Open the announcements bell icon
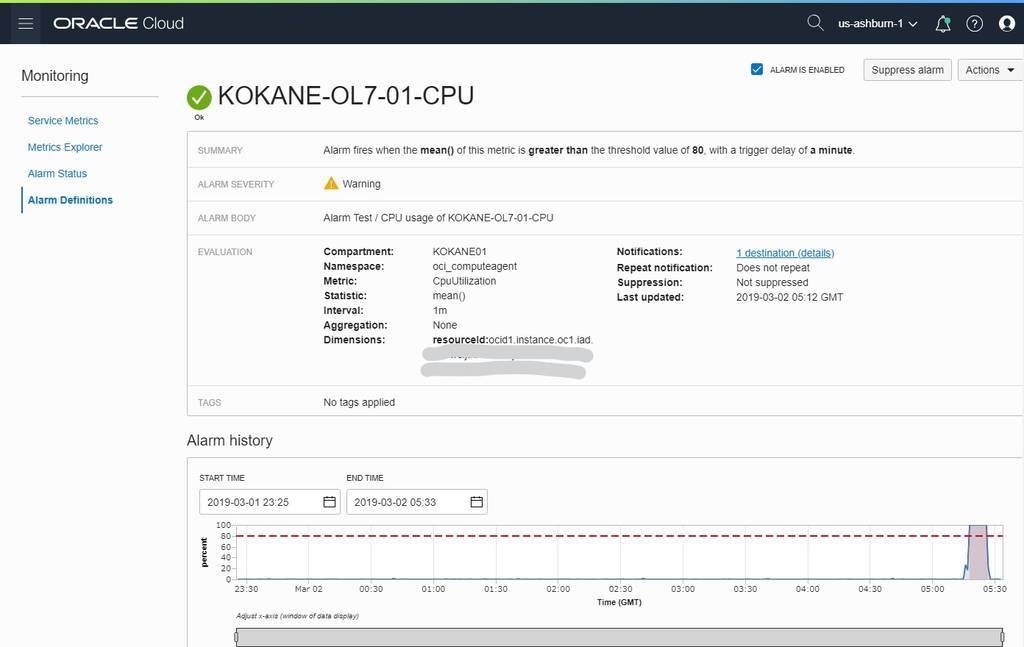Viewport: 1024px width, 647px height. (x=942, y=24)
